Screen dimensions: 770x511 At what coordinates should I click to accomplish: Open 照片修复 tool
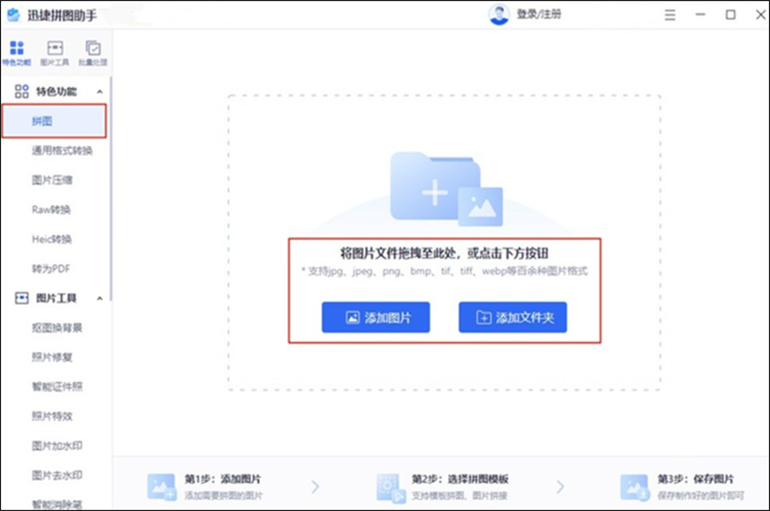coord(52,357)
